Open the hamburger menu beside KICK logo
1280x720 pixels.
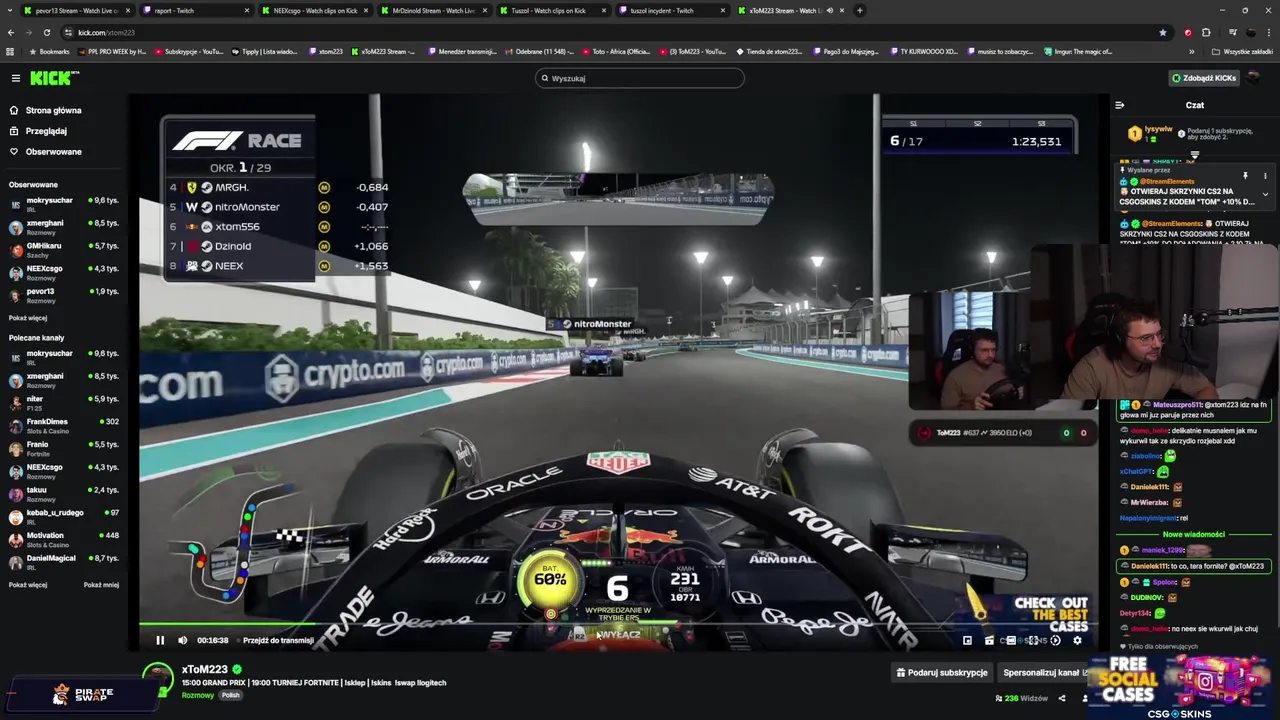[15, 78]
